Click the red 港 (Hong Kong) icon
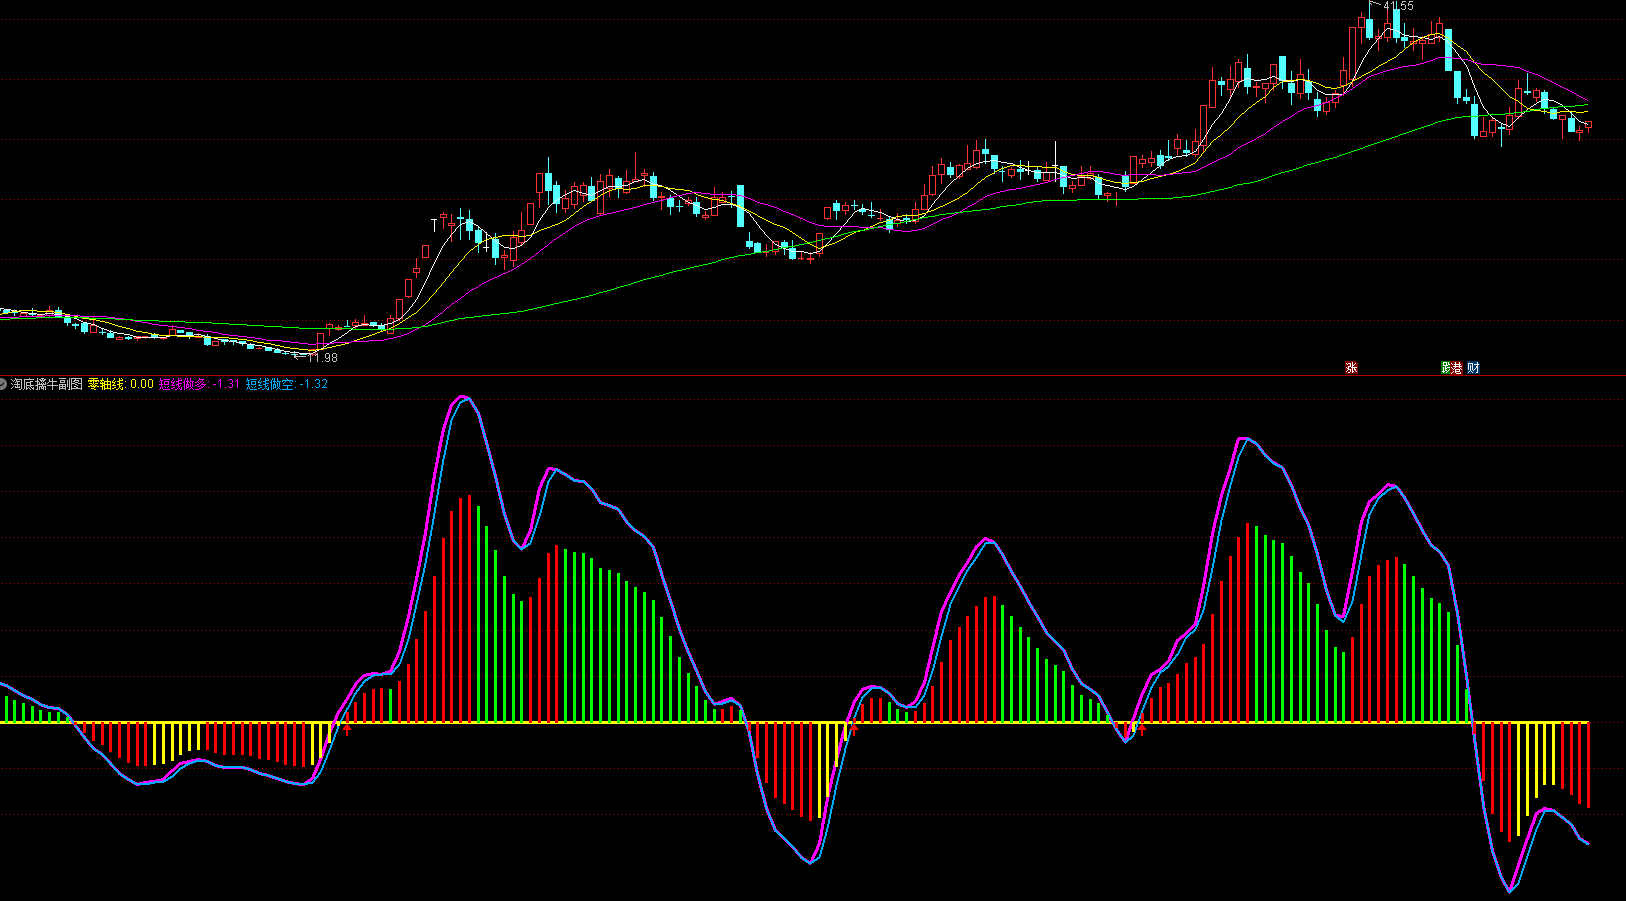 point(1458,368)
